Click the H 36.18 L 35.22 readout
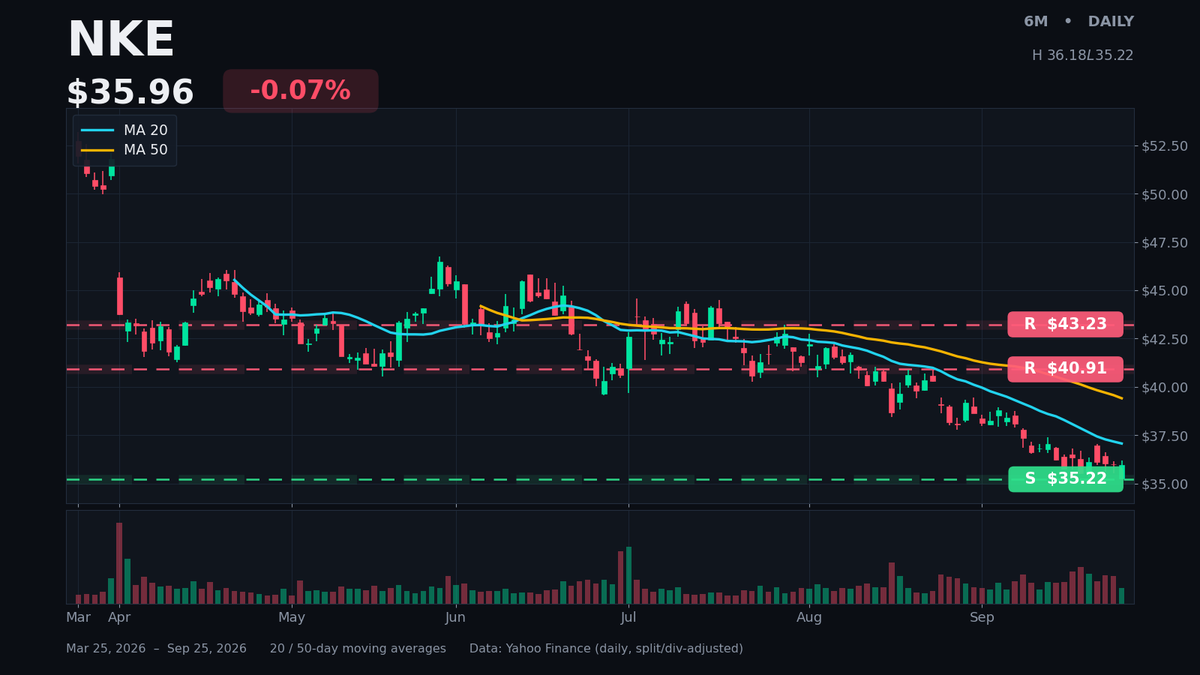This screenshot has height=675, width=1200. pyautogui.click(x=1083, y=56)
